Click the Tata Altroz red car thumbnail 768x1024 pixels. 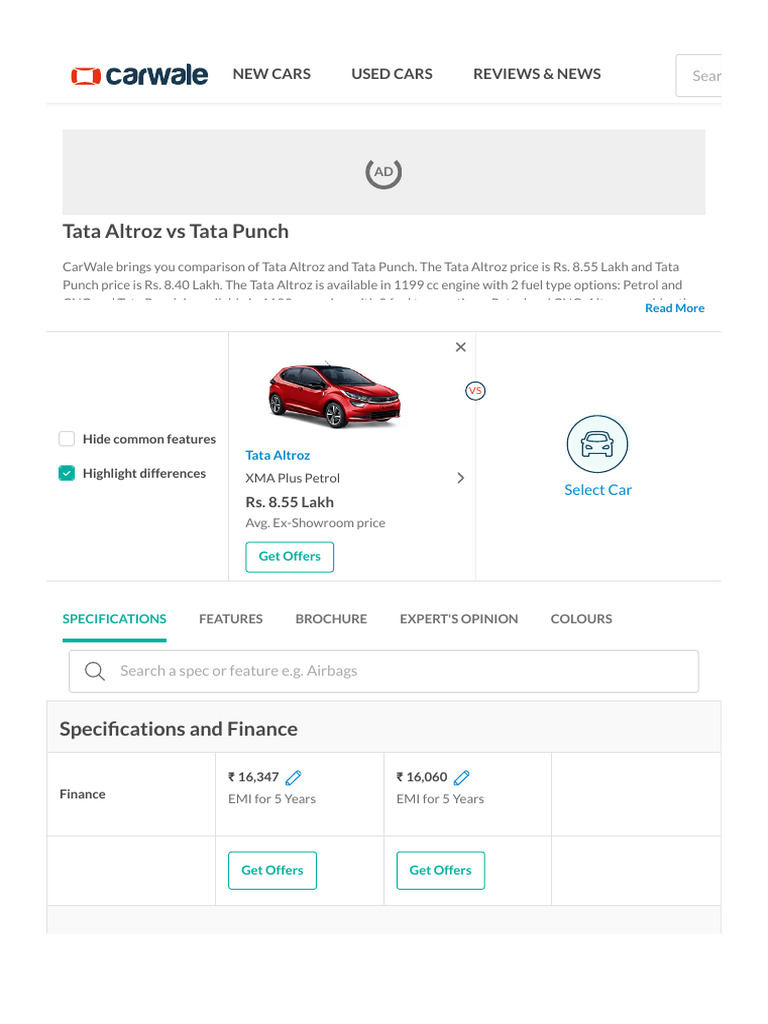[x=335, y=394]
